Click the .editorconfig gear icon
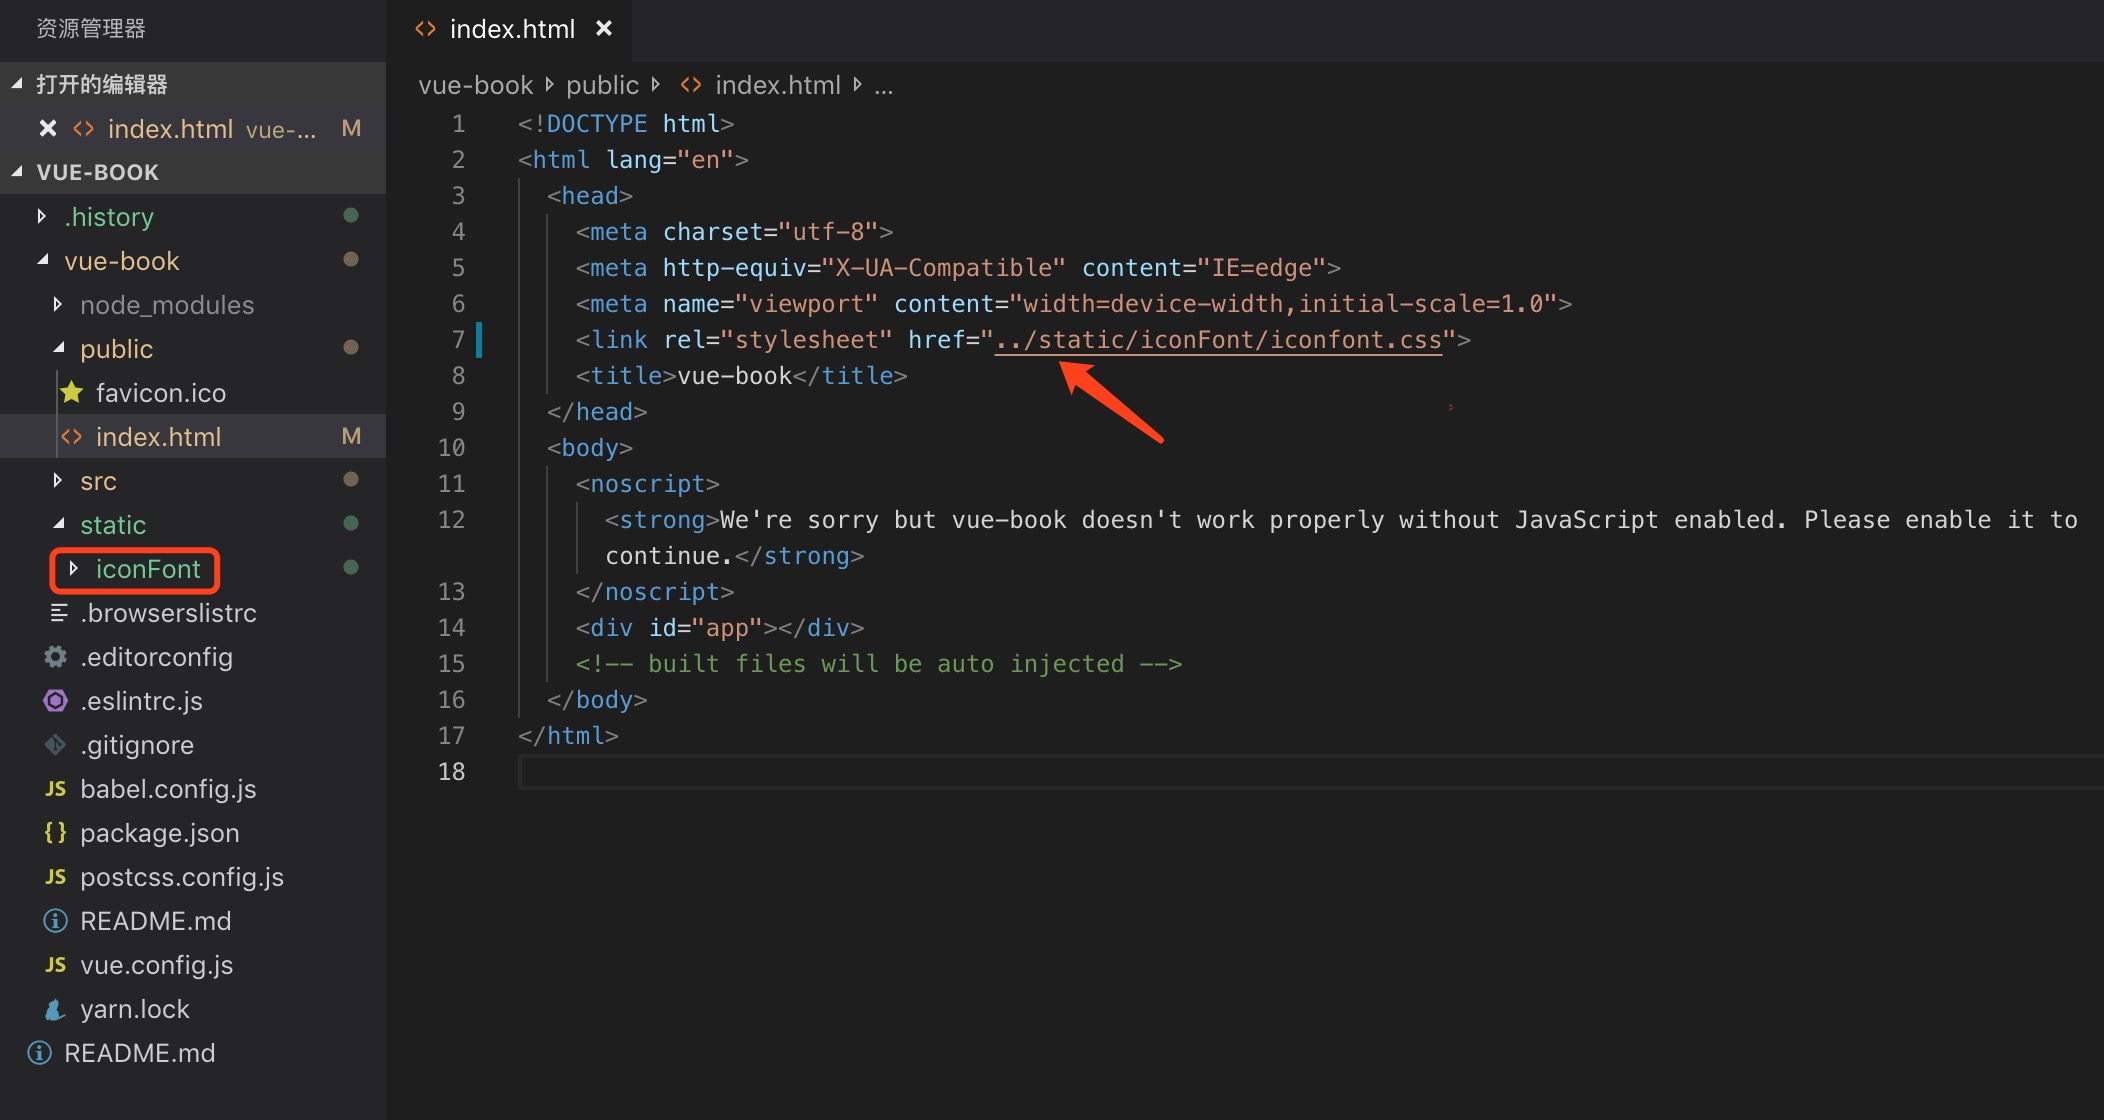The image size is (2104, 1120). pyautogui.click(x=56, y=657)
